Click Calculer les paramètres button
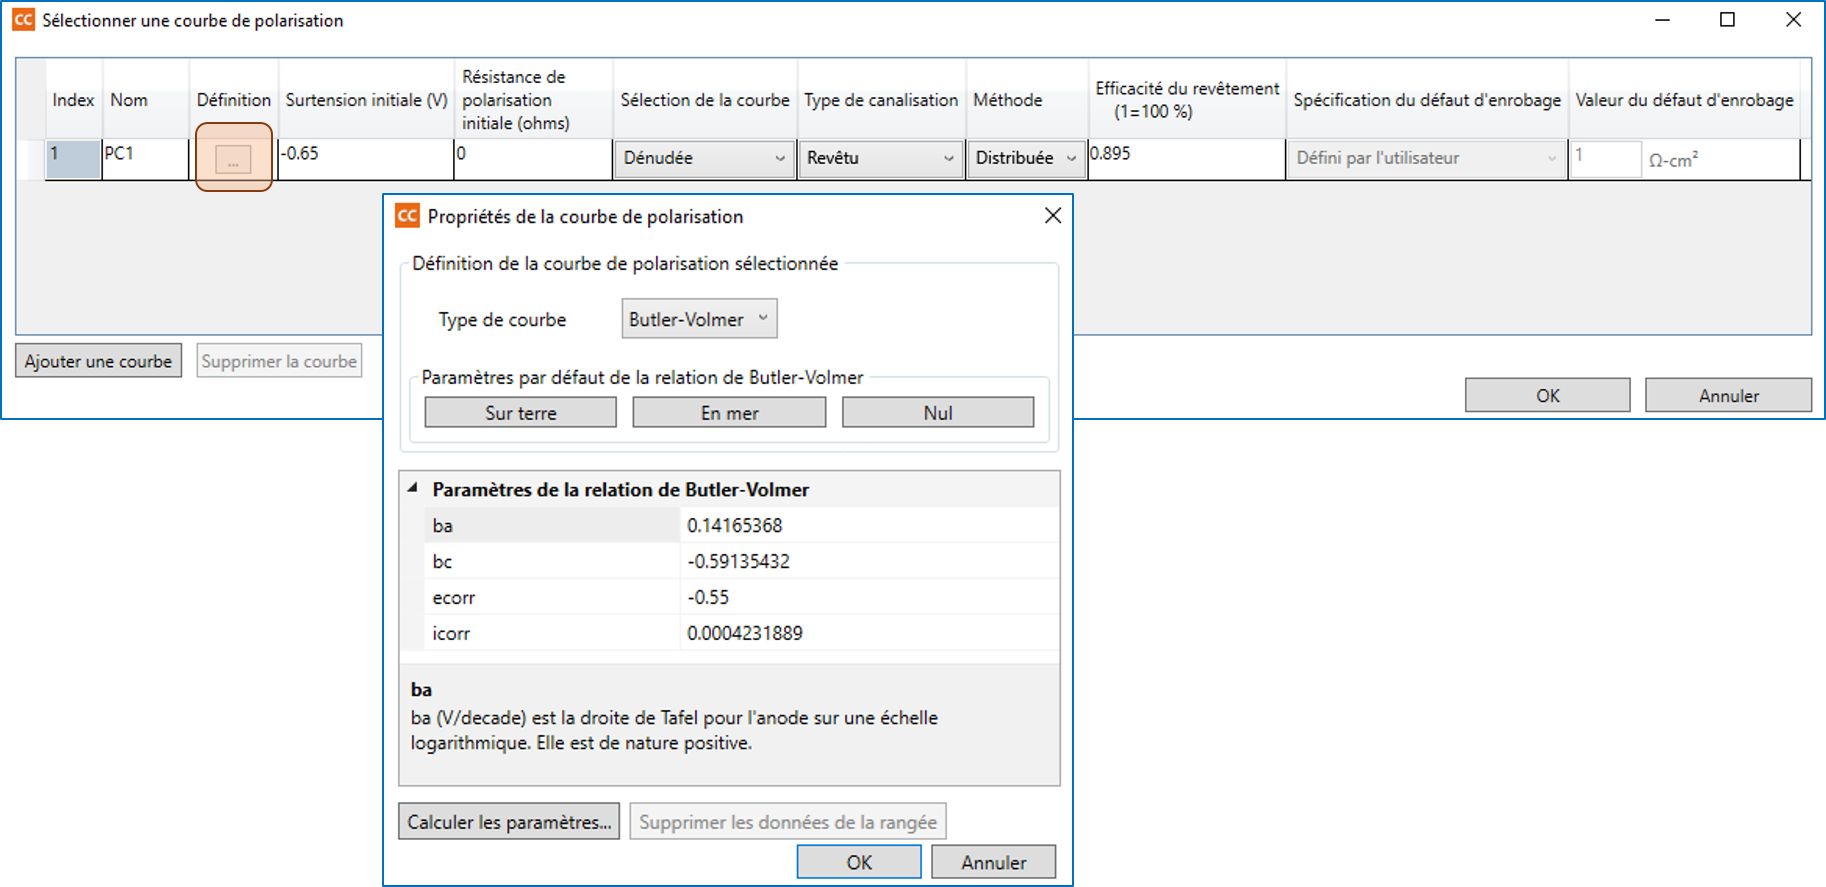 click(x=509, y=822)
